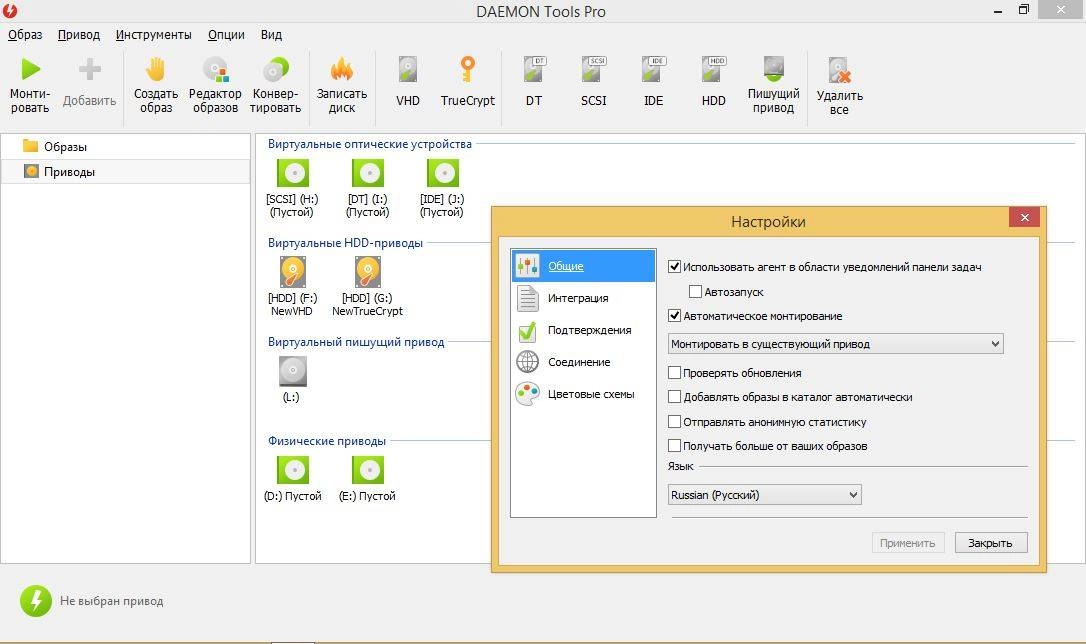The image size is (1086, 644).
Task: Click the Закрыть button
Action: (x=990, y=543)
